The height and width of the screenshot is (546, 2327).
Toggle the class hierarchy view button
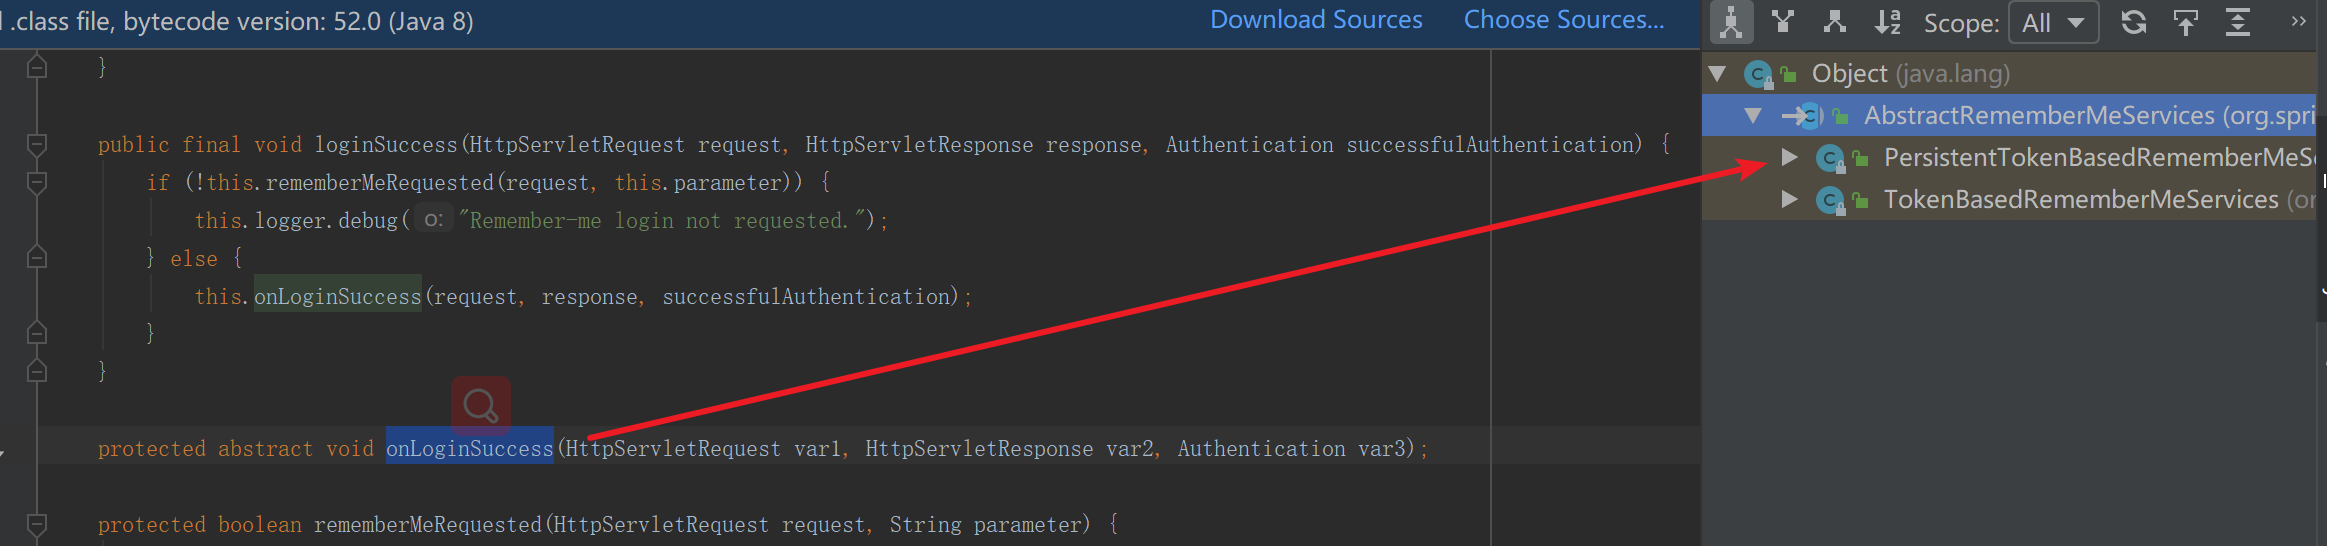click(1732, 22)
